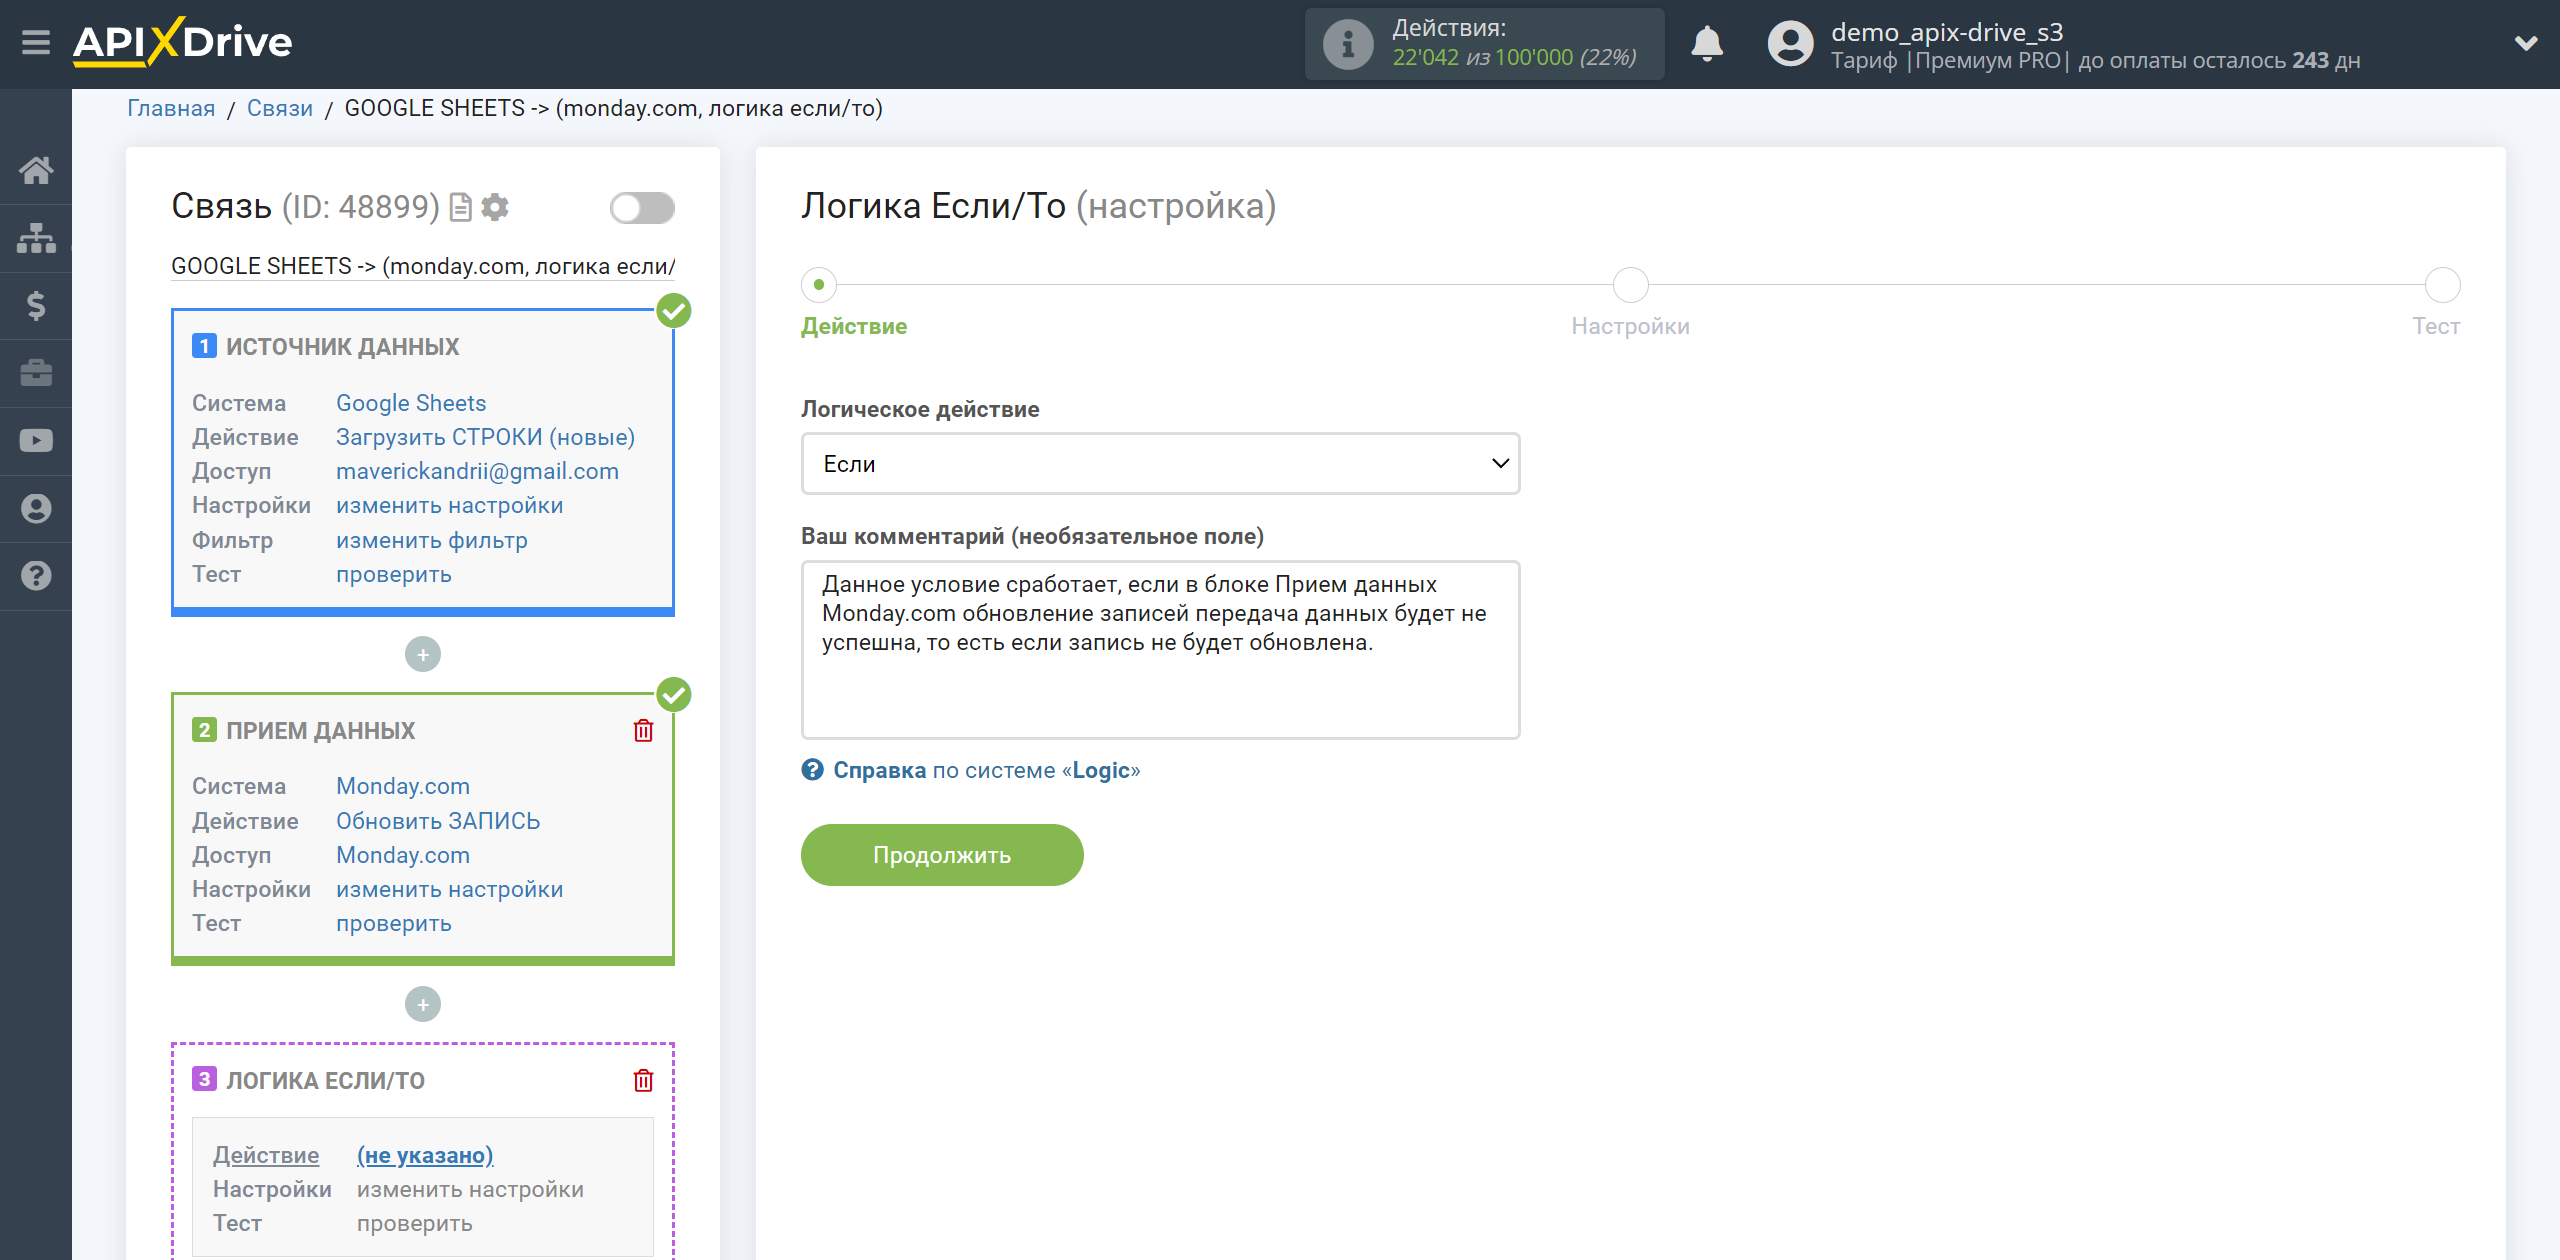This screenshot has height=1260, width=2560.
Task: Click source проверить test link
Action: coord(394,574)
